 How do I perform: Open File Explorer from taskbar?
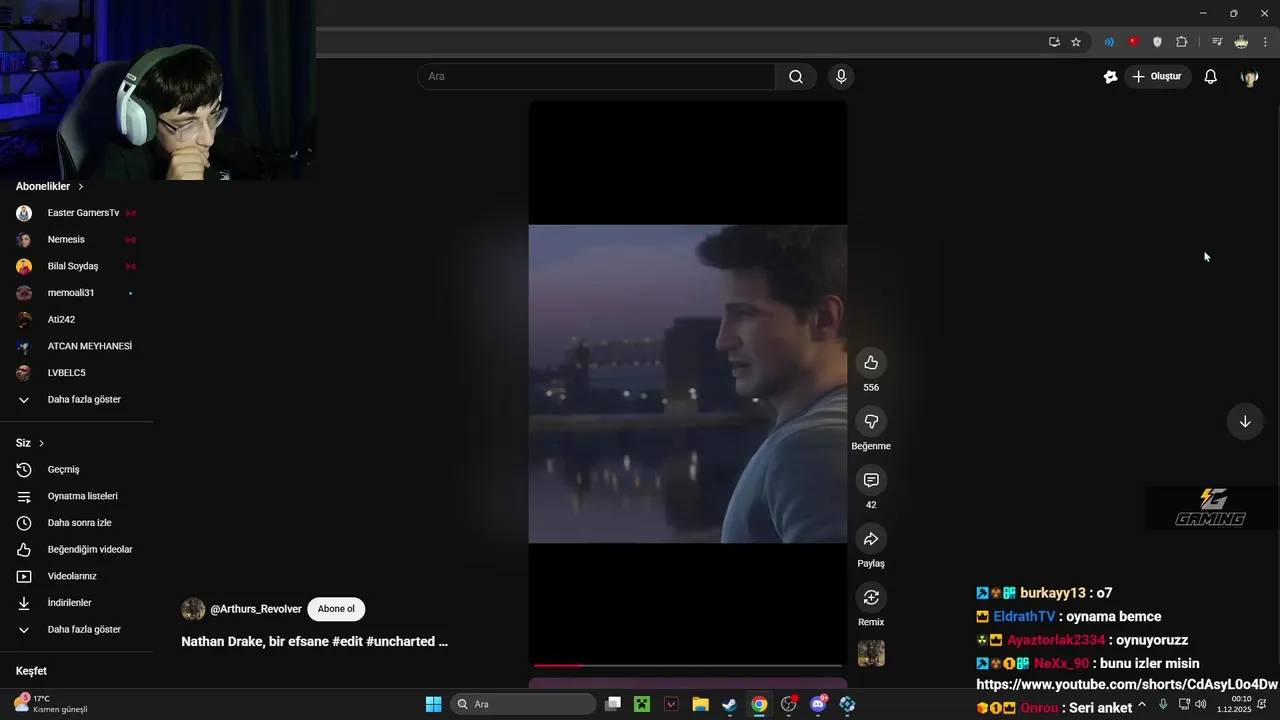point(700,704)
